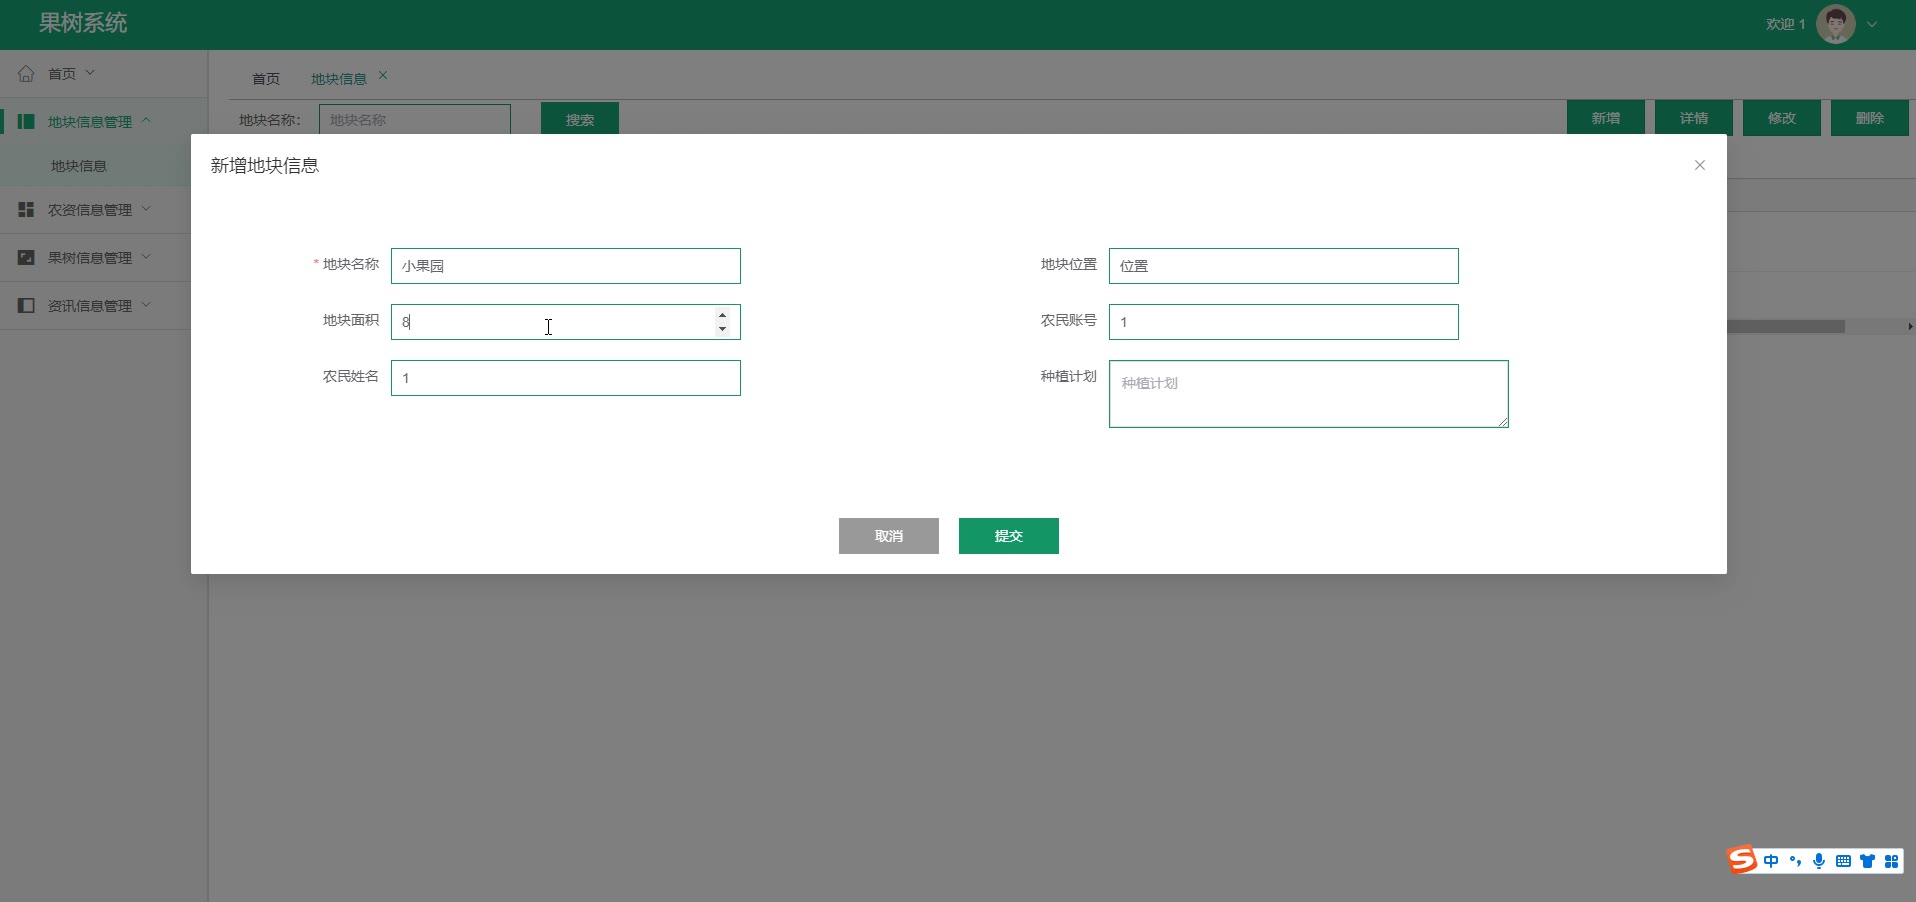This screenshot has height=902, width=1916.
Task: Switch to the 首页 tab
Action: [266, 79]
